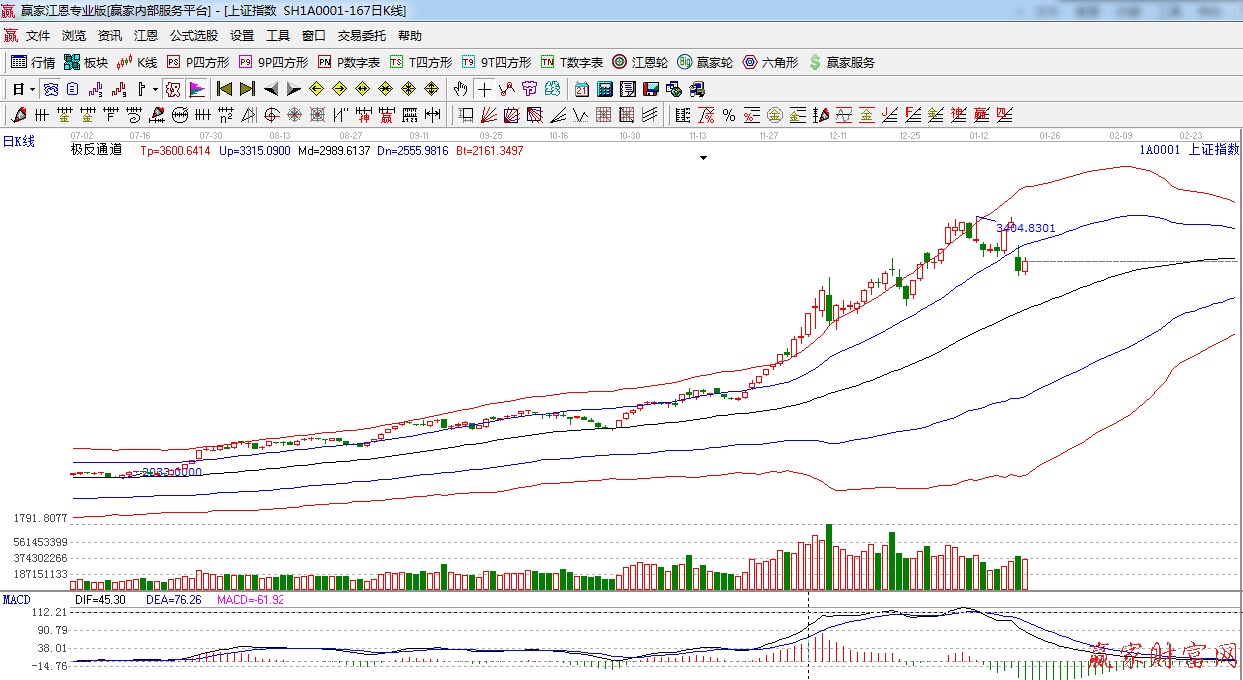Viewport: 1243px width, 680px height.
Task: Open the 板块 sector view
Action: 86,62
